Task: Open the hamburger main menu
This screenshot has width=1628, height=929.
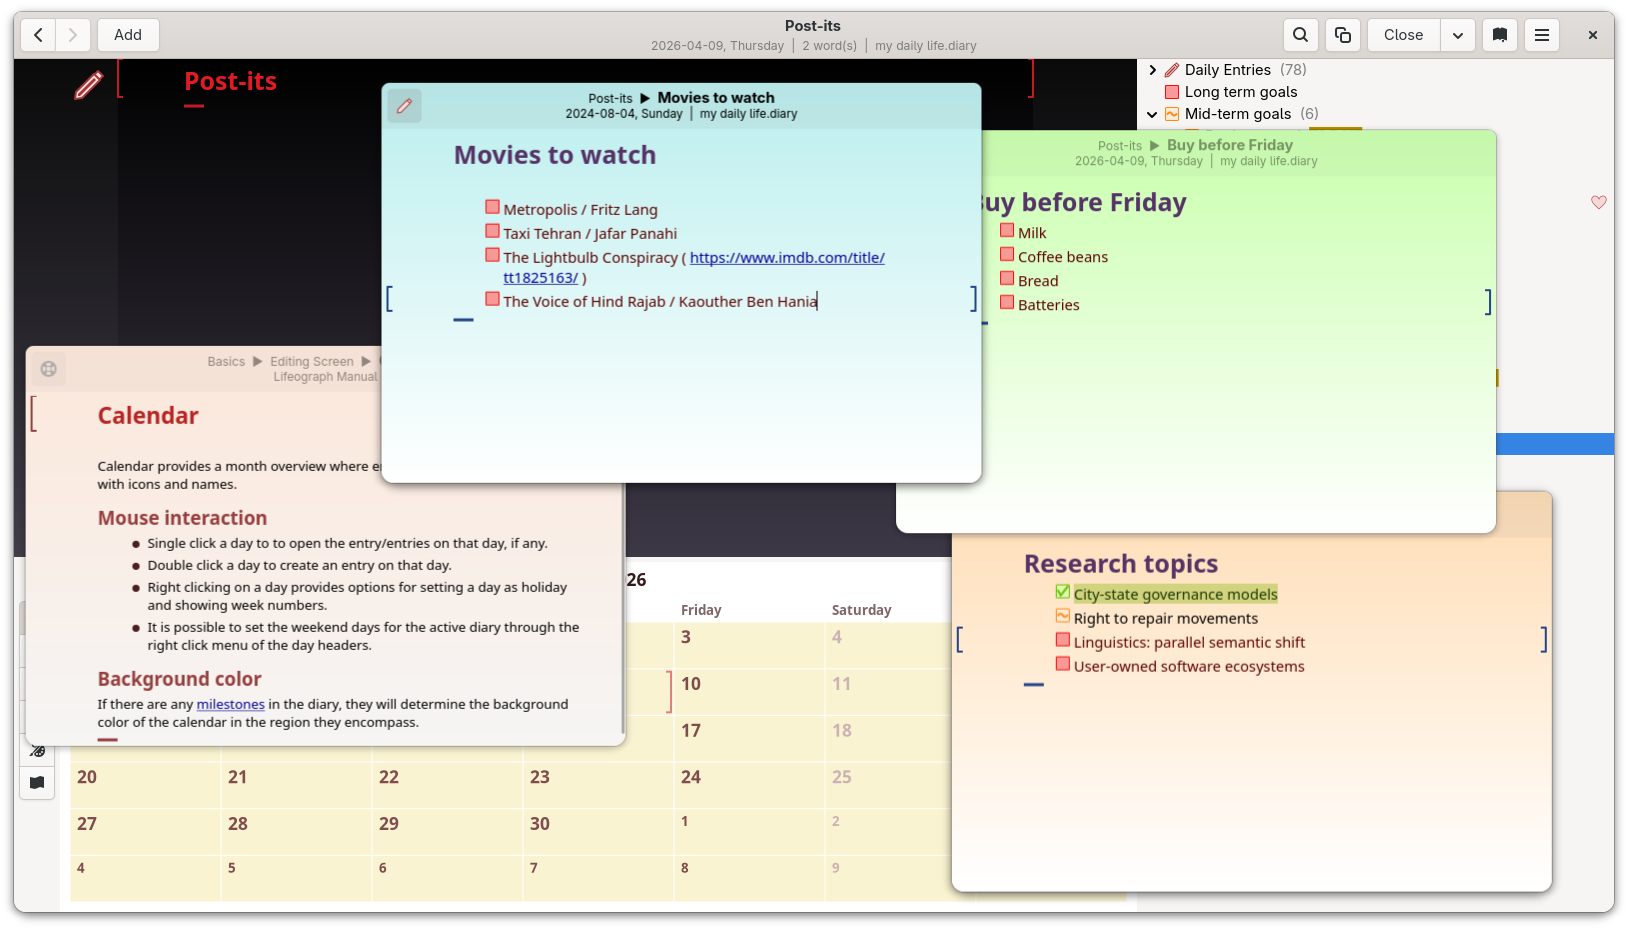Action: pyautogui.click(x=1542, y=35)
